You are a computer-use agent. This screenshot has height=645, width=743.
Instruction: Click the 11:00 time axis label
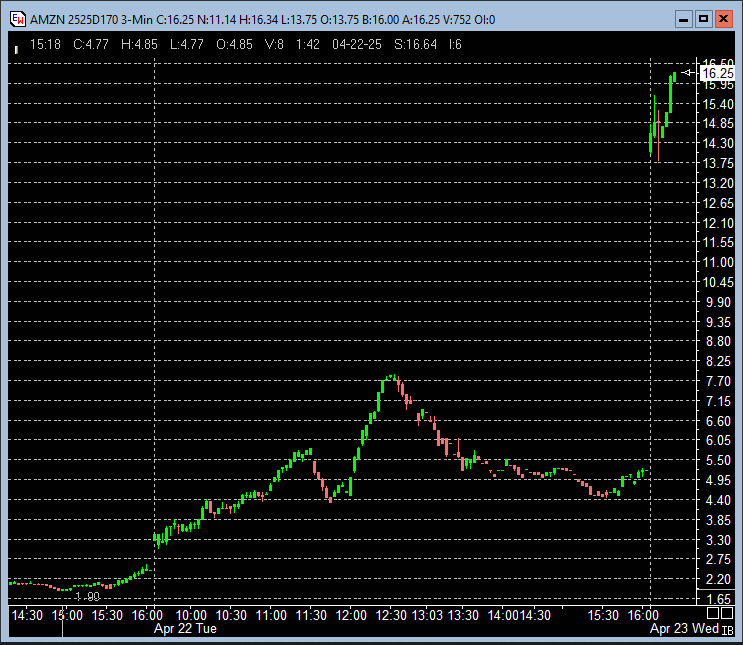click(271, 615)
